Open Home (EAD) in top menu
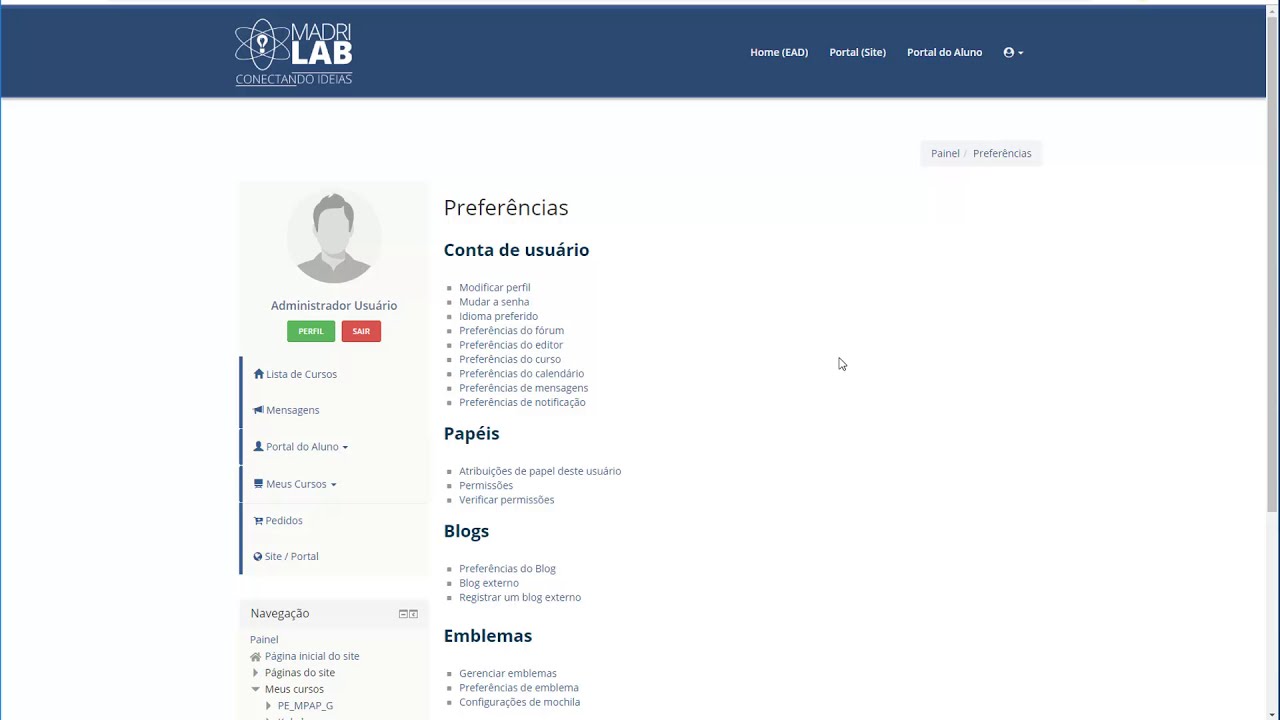Image resolution: width=1280 pixels, height=720 pixels. 779,52
